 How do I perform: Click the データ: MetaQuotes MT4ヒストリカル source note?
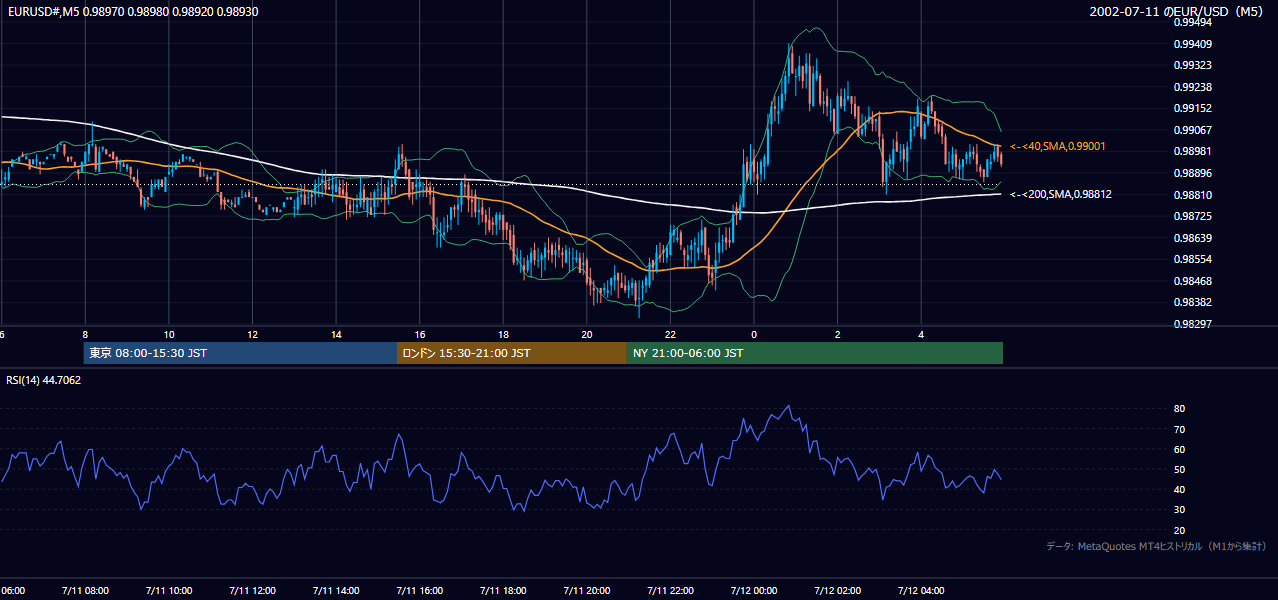pos(1156,546)
